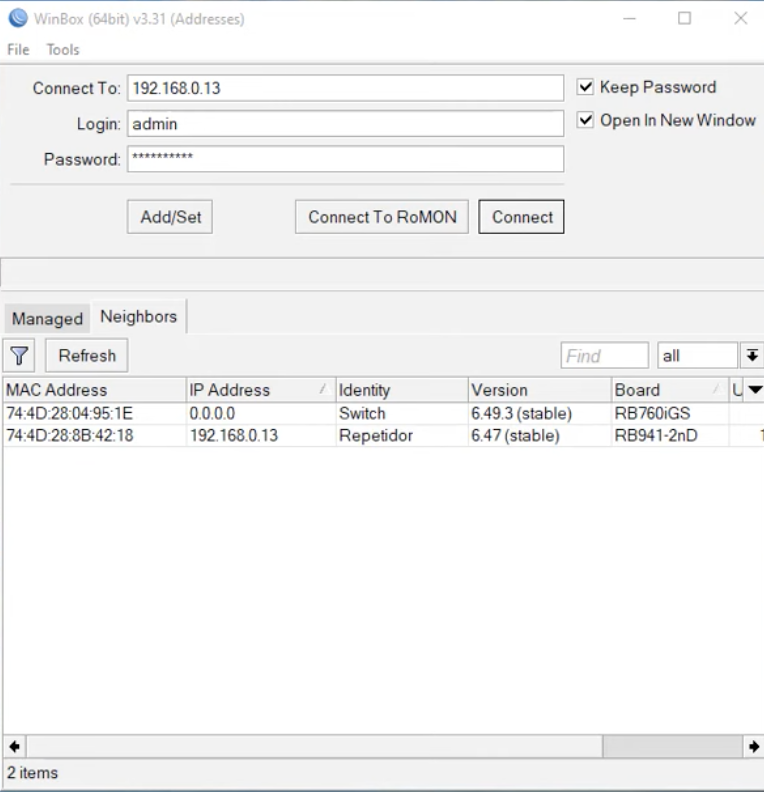Click version 6.47 (stable) cell
Screen dimensions: 764x792
(540, 435)
